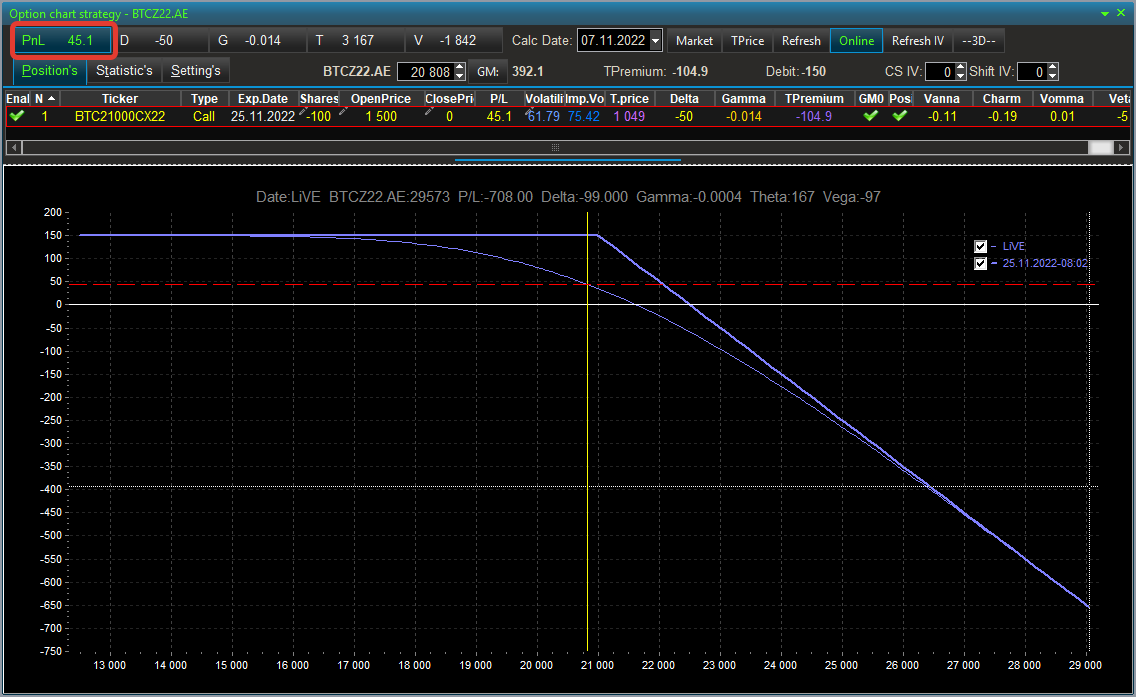Viewport: 1136px width, 697px height.
Task: Click the TPremium column header
Action: (x=814, y=99)
